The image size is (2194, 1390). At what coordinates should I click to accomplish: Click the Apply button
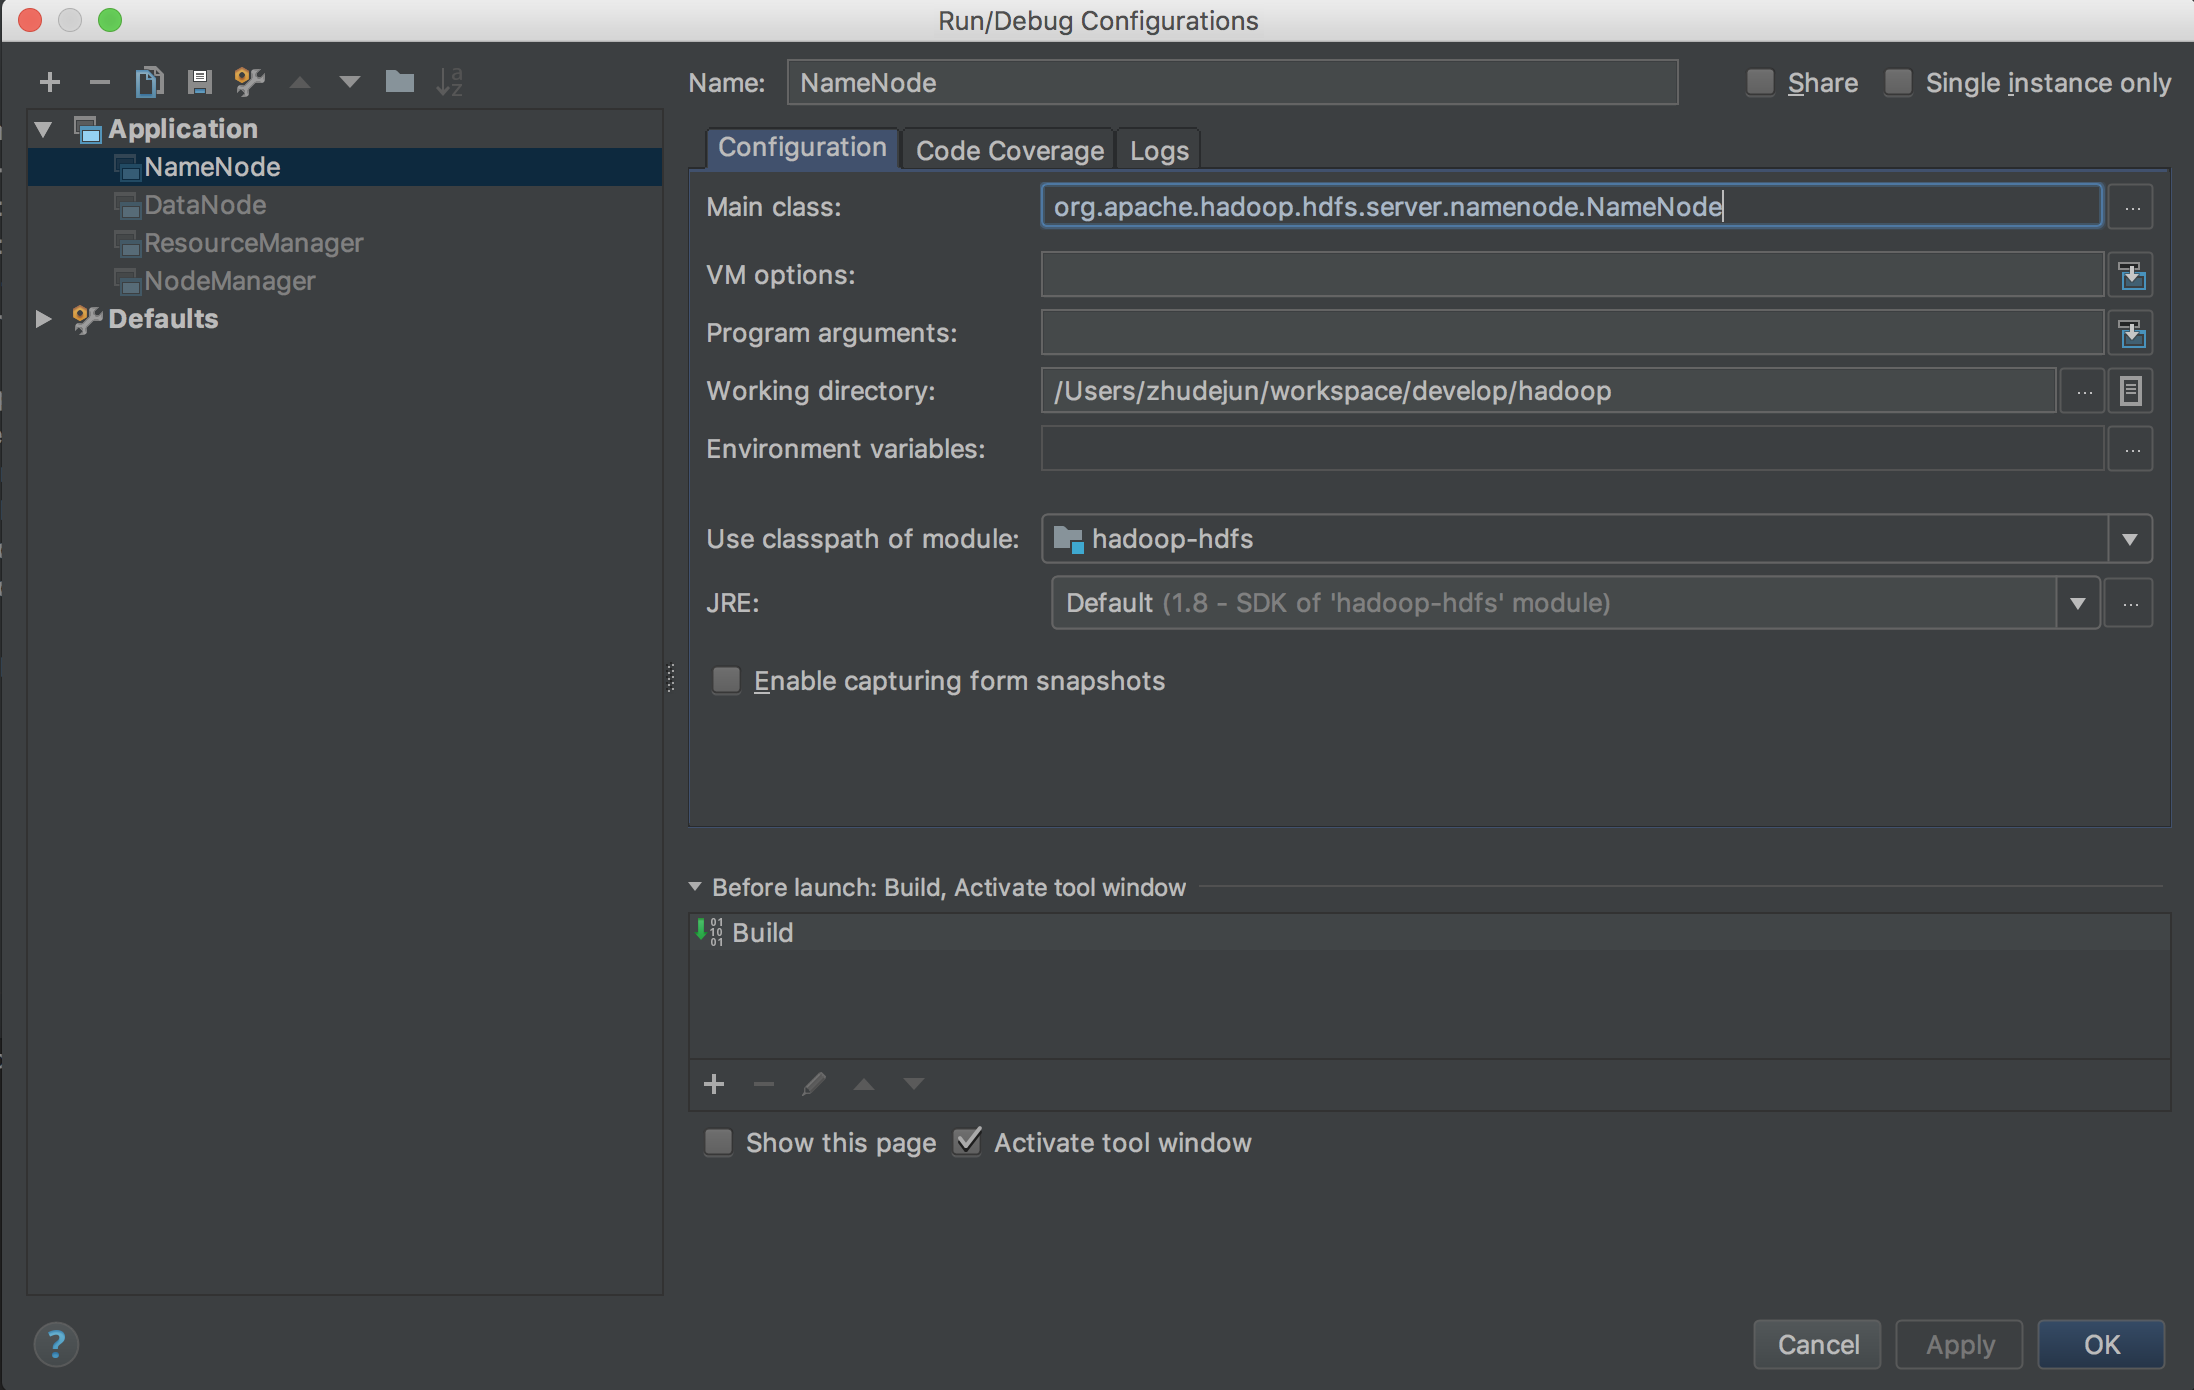tap(1960, 1345)
